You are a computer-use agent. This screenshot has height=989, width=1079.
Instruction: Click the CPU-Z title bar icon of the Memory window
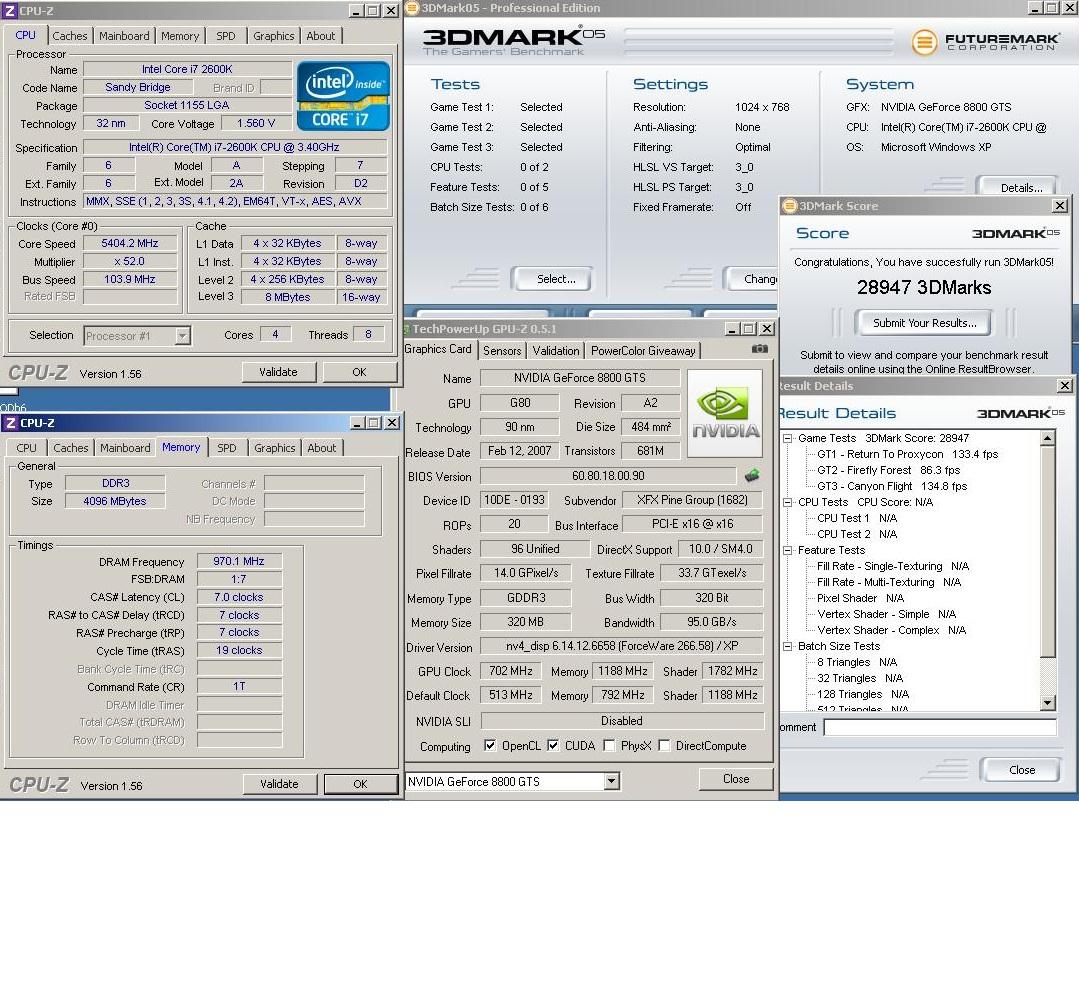pos(10,423)
